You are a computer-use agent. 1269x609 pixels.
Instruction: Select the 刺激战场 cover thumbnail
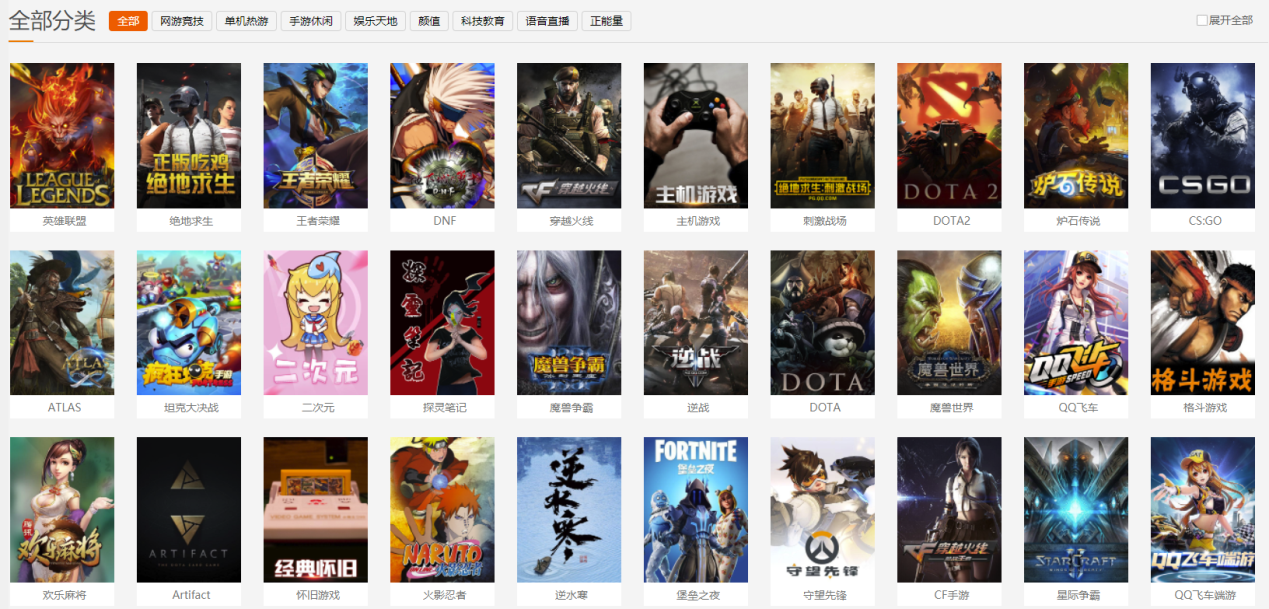823,136
